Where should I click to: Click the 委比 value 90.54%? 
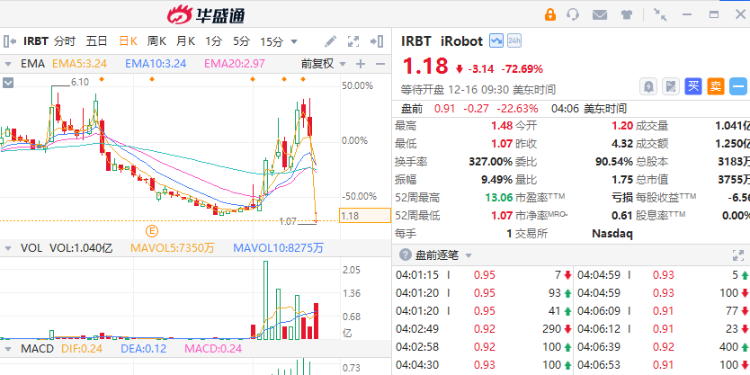(x=614, y=162)
